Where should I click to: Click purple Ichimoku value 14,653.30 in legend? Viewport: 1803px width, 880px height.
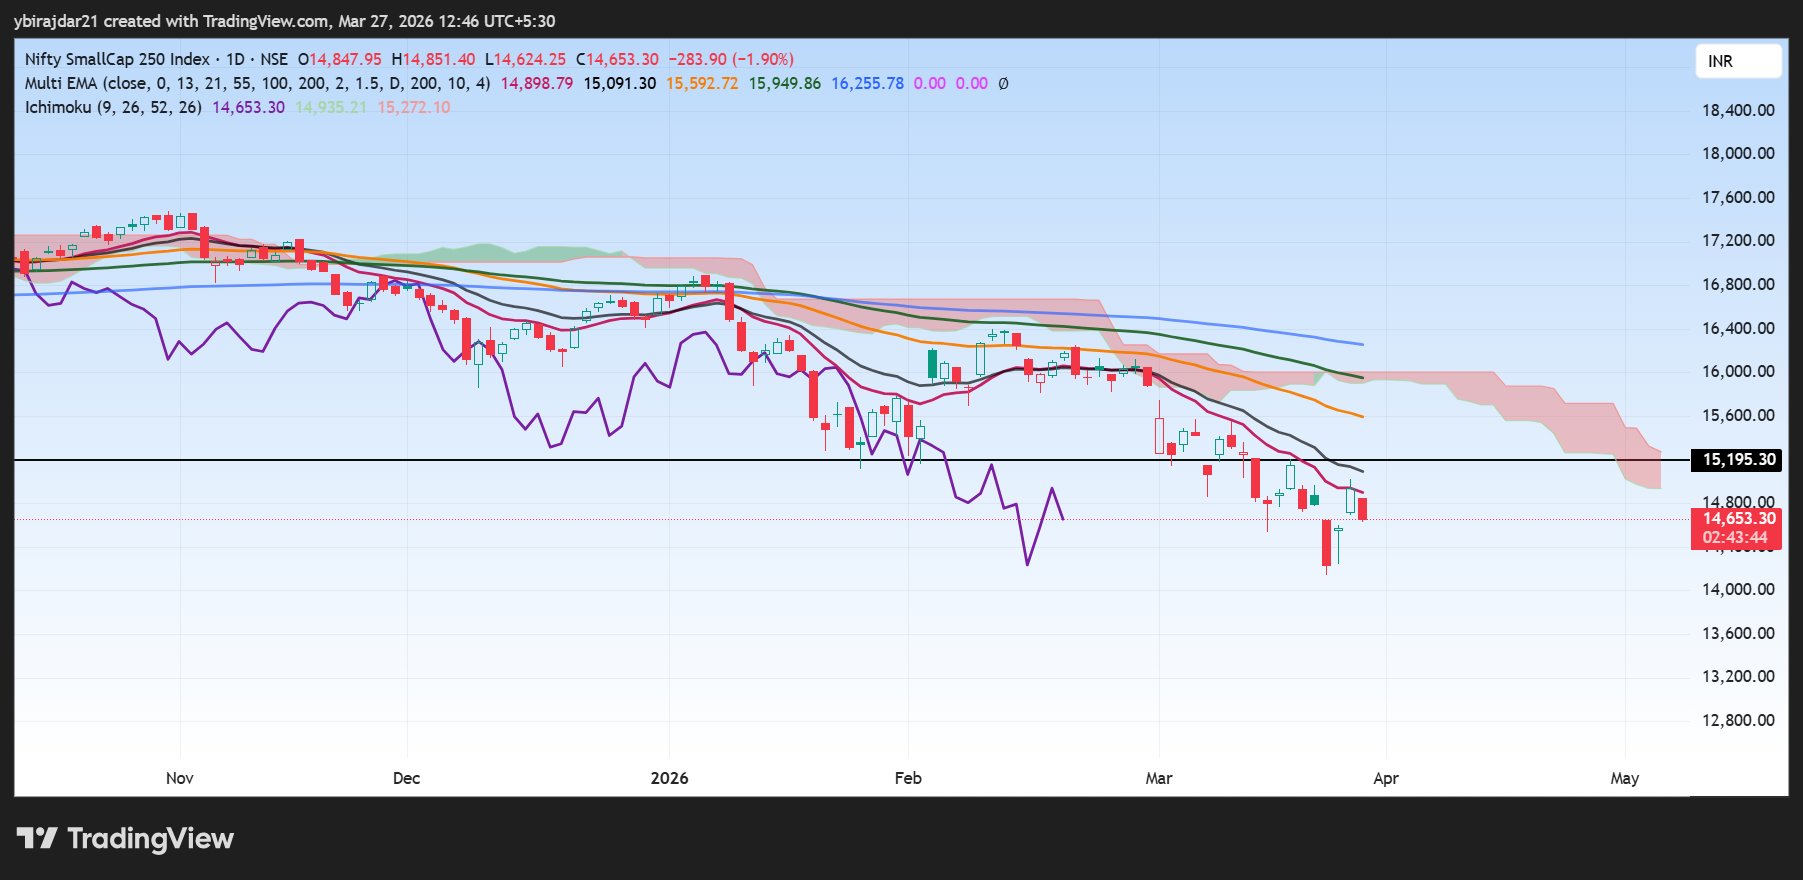(248, 107)
